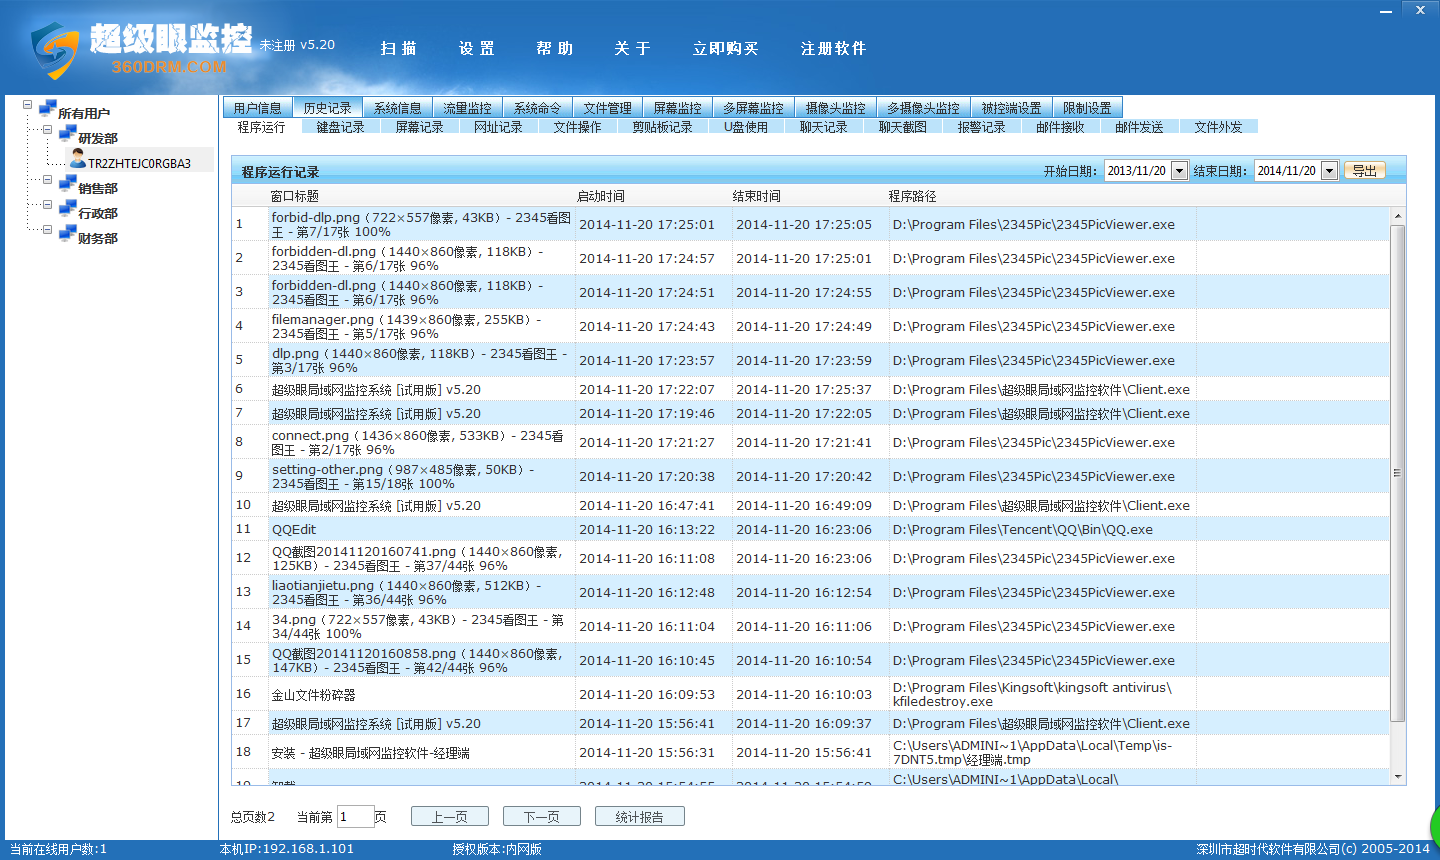Image resolution: width=1440 pixels, height=860 pixels.
Task: Click the 行政部 department computer icon
Action: (67, 209)
